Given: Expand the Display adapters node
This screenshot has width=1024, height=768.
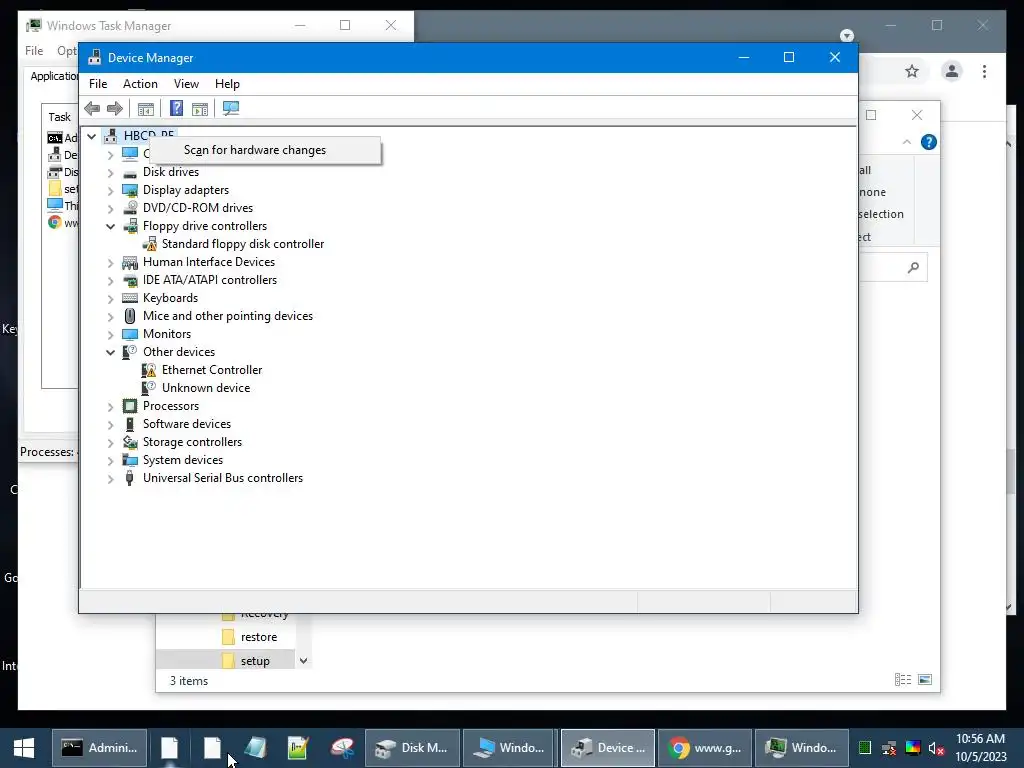Looking at the screenshot, I should pos(110,191).
